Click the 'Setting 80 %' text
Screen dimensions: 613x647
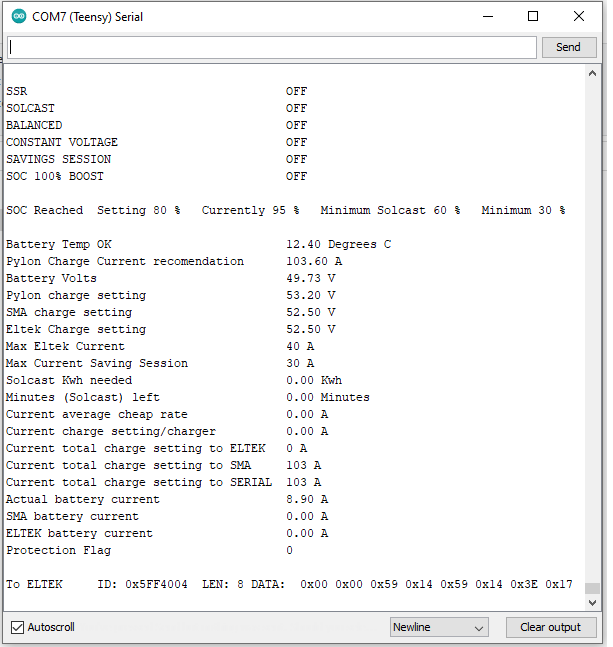coord(139,210)
